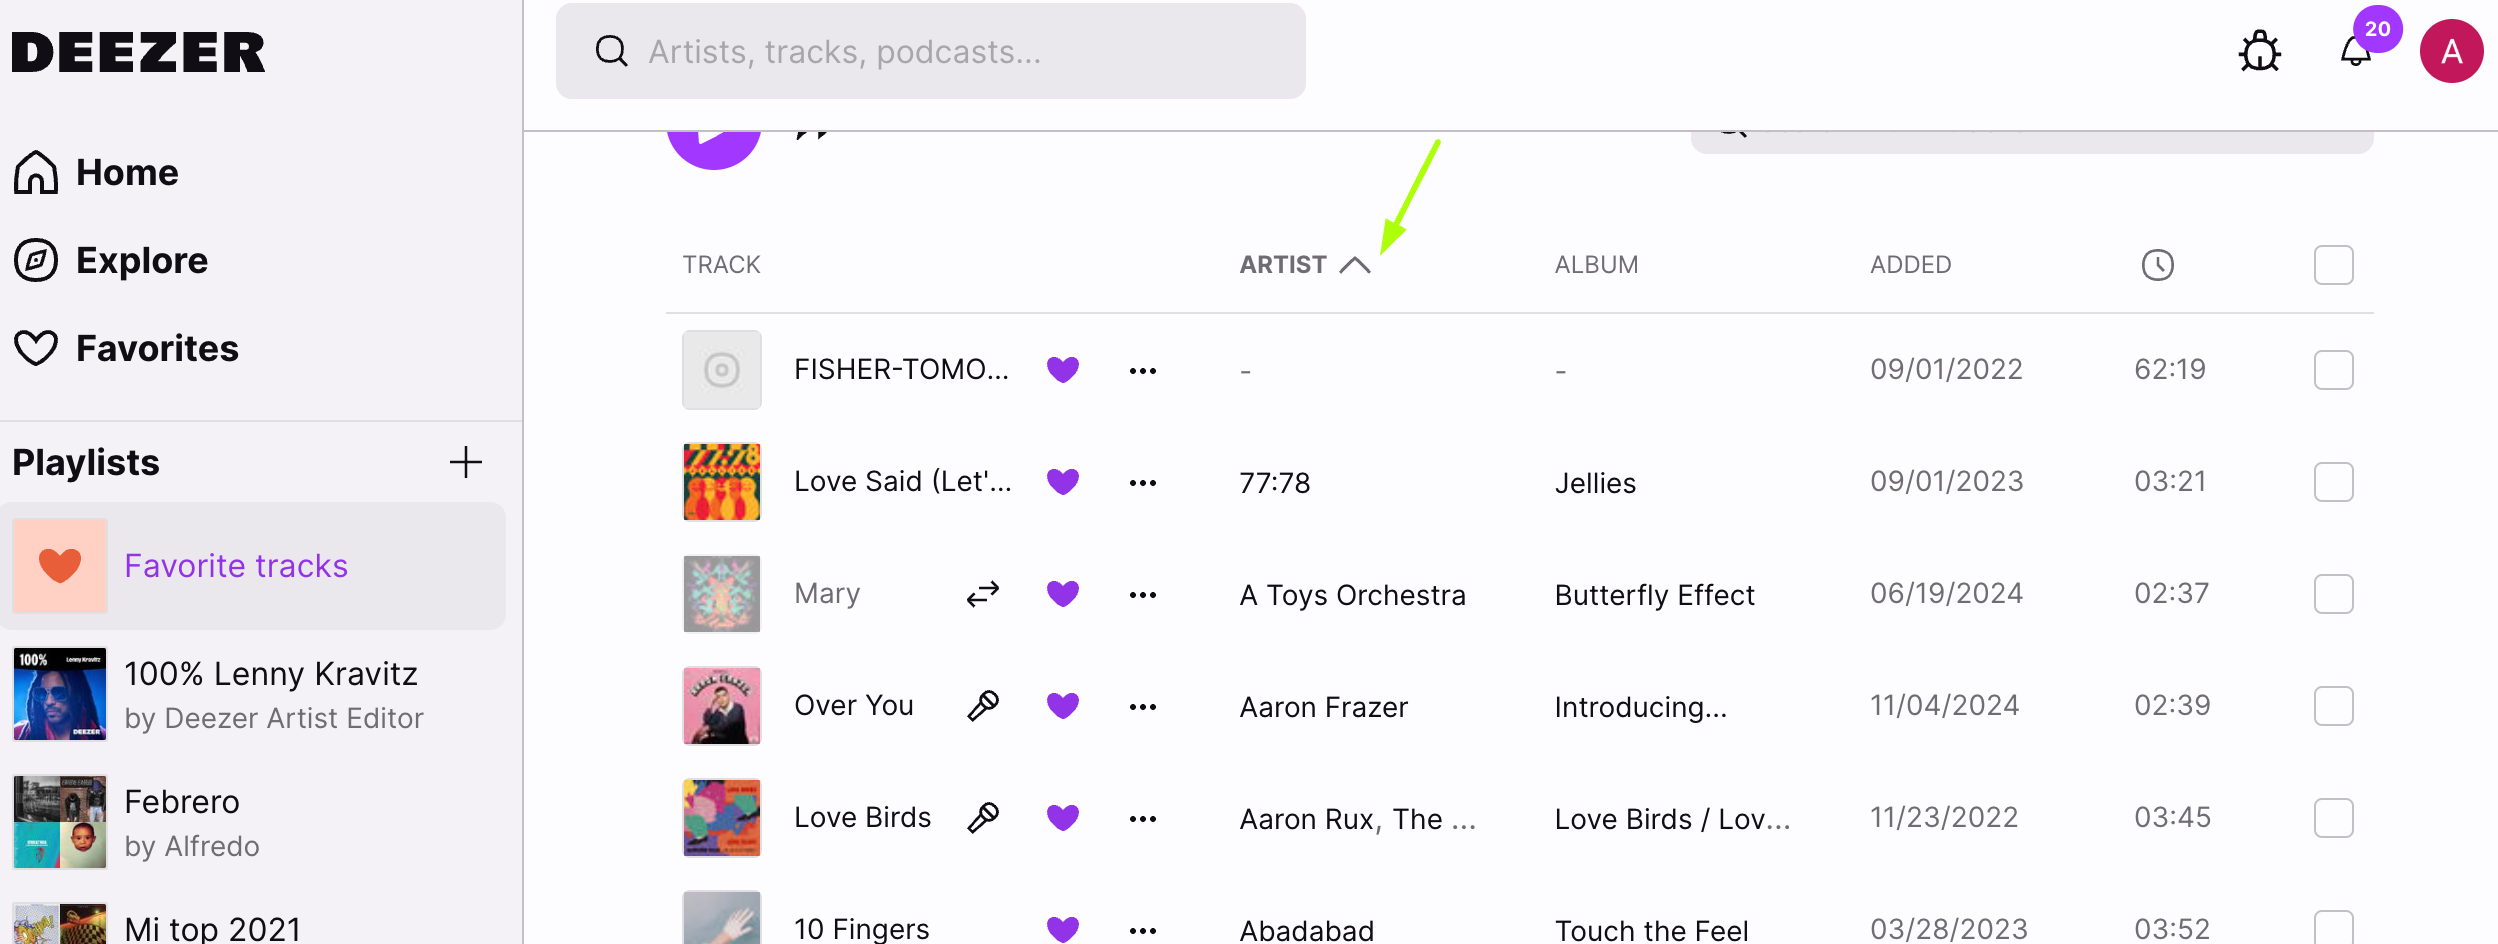The height and width of the screenshot is (944, 2498).
Task: Click the swap icon beside Mary track
Action: coord(983,594)
